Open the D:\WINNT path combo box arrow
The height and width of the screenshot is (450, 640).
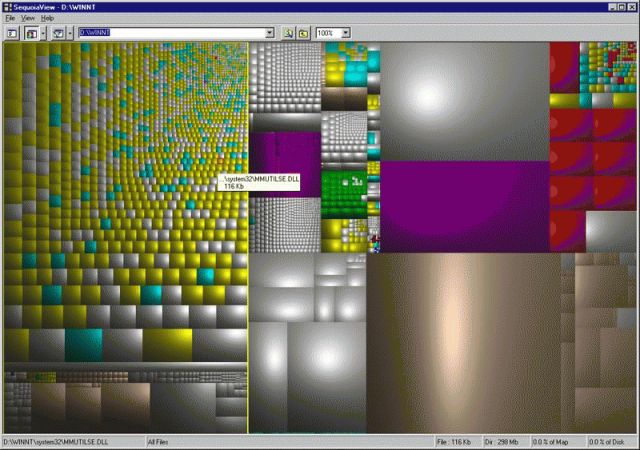(x=269, y=33)
